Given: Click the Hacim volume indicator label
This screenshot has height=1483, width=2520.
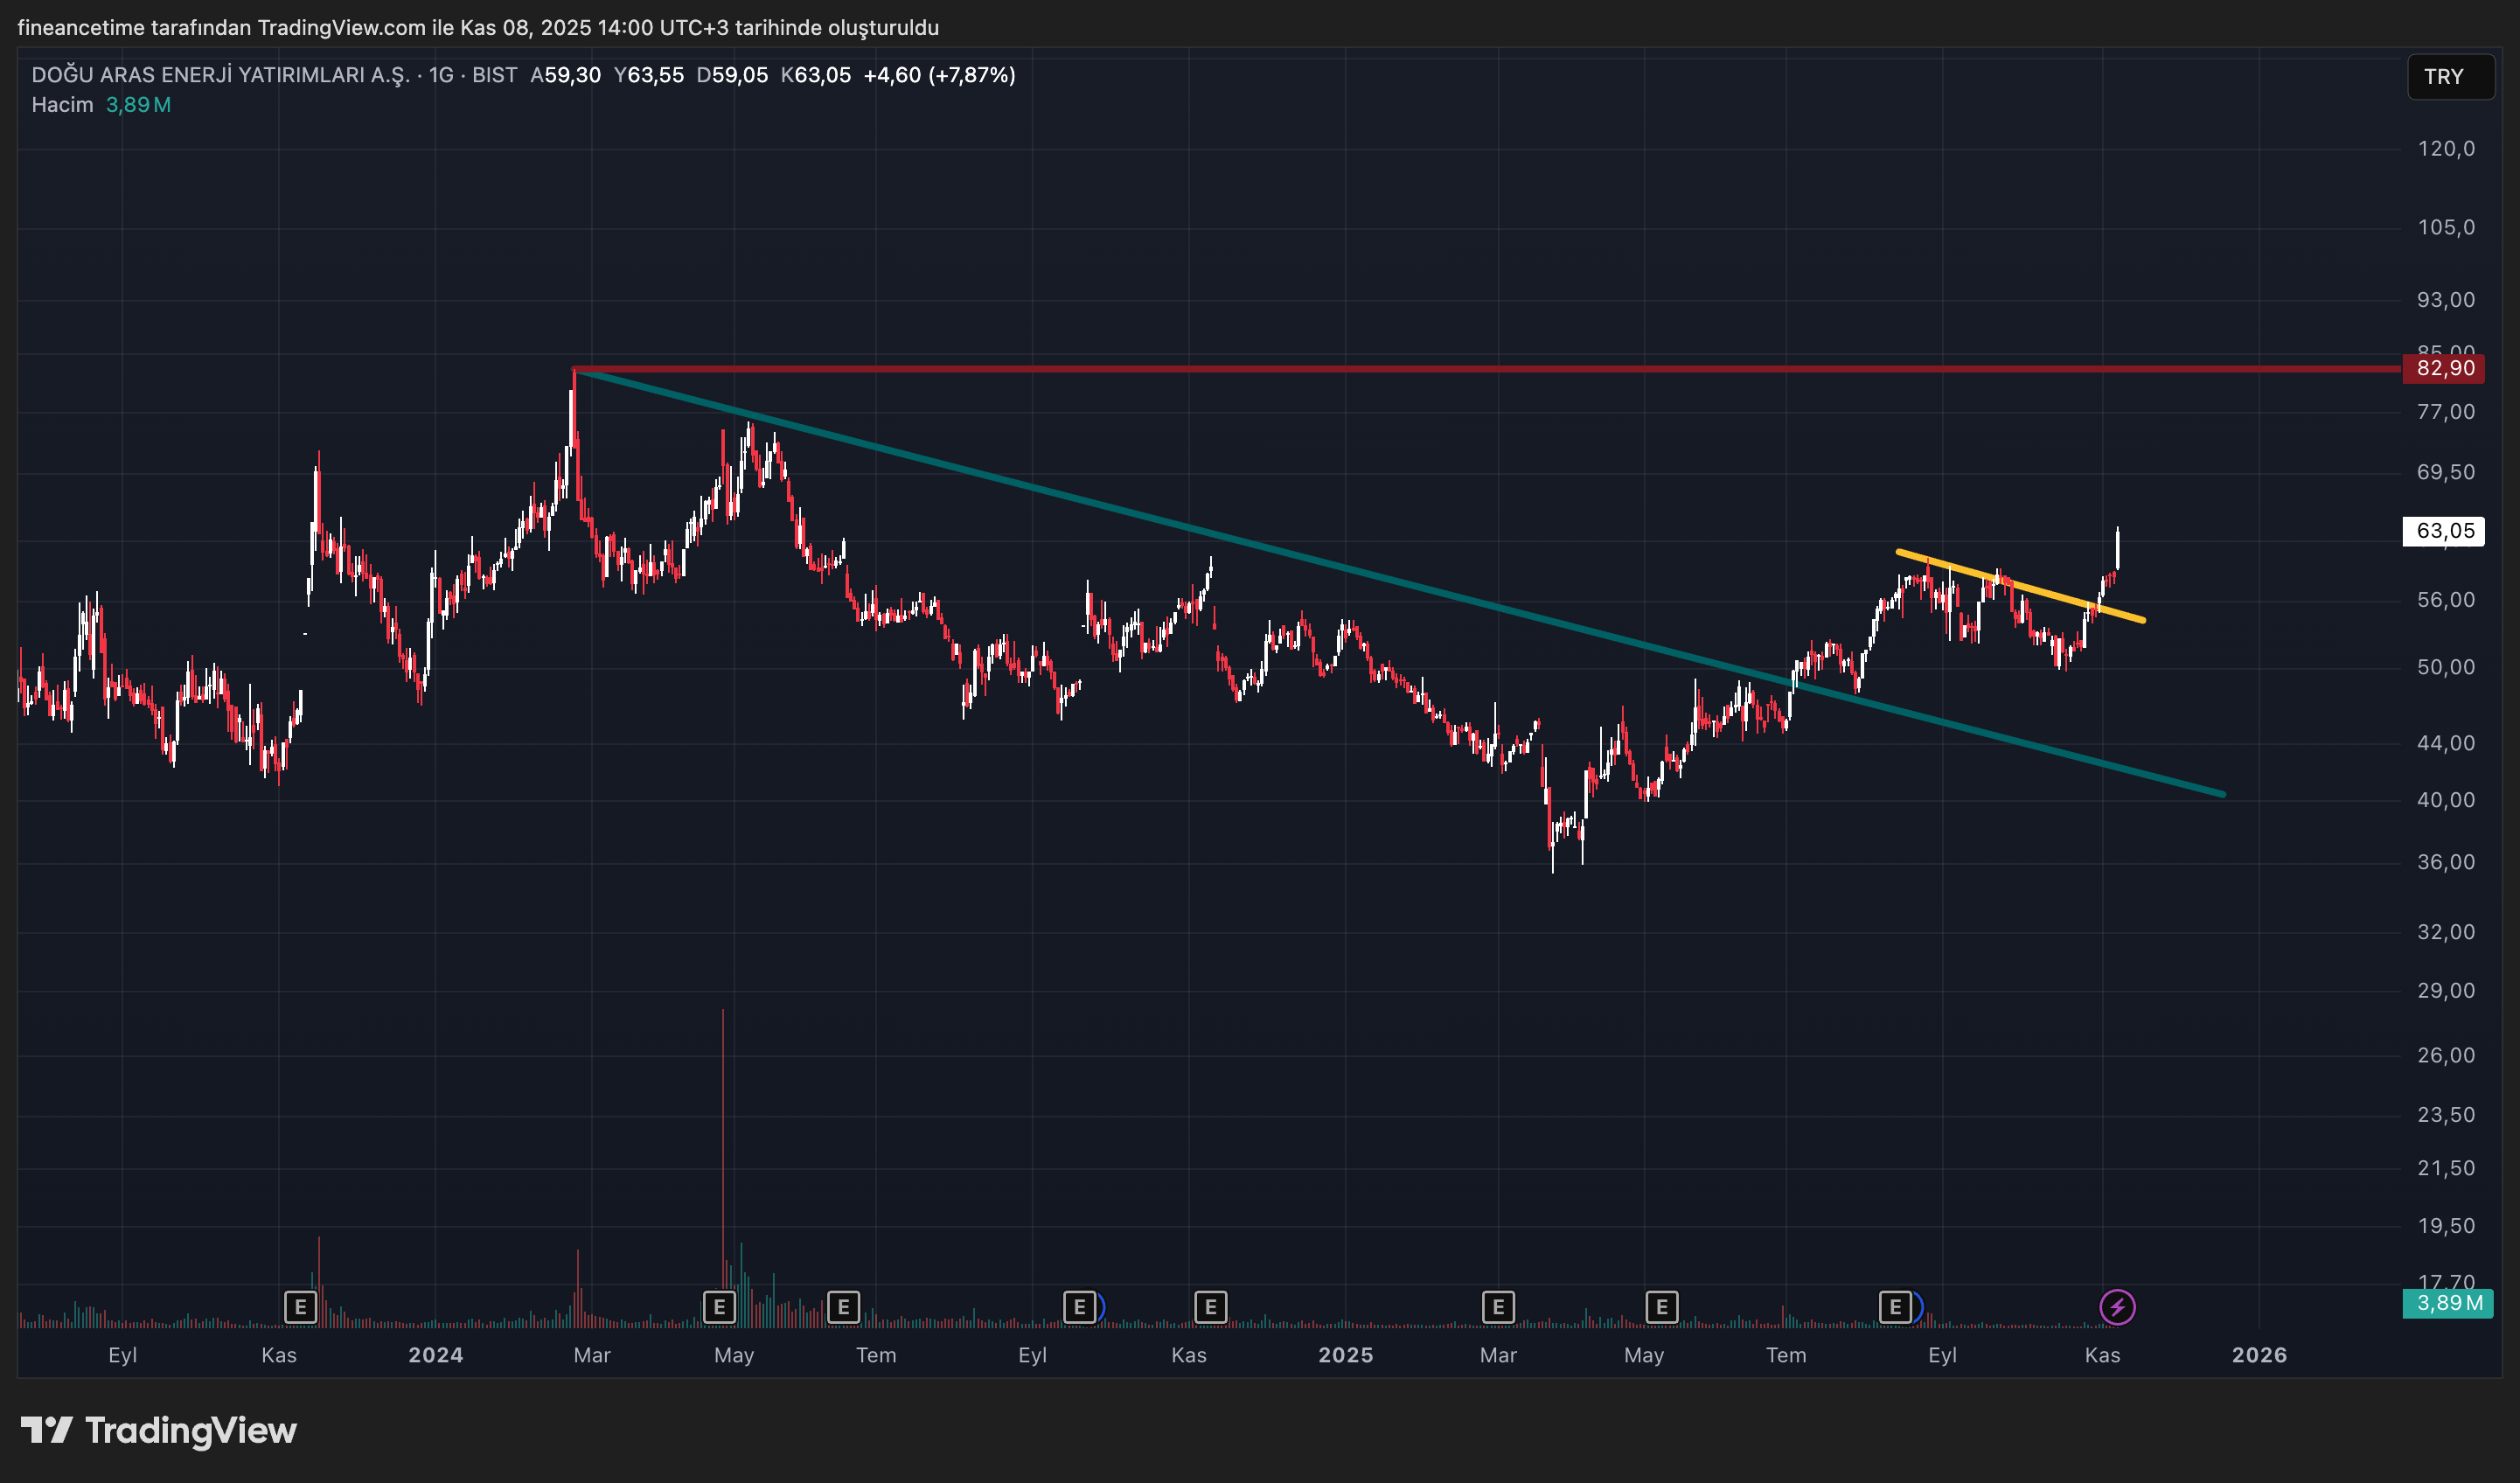Looking at the screenshot, I should 62,105.
